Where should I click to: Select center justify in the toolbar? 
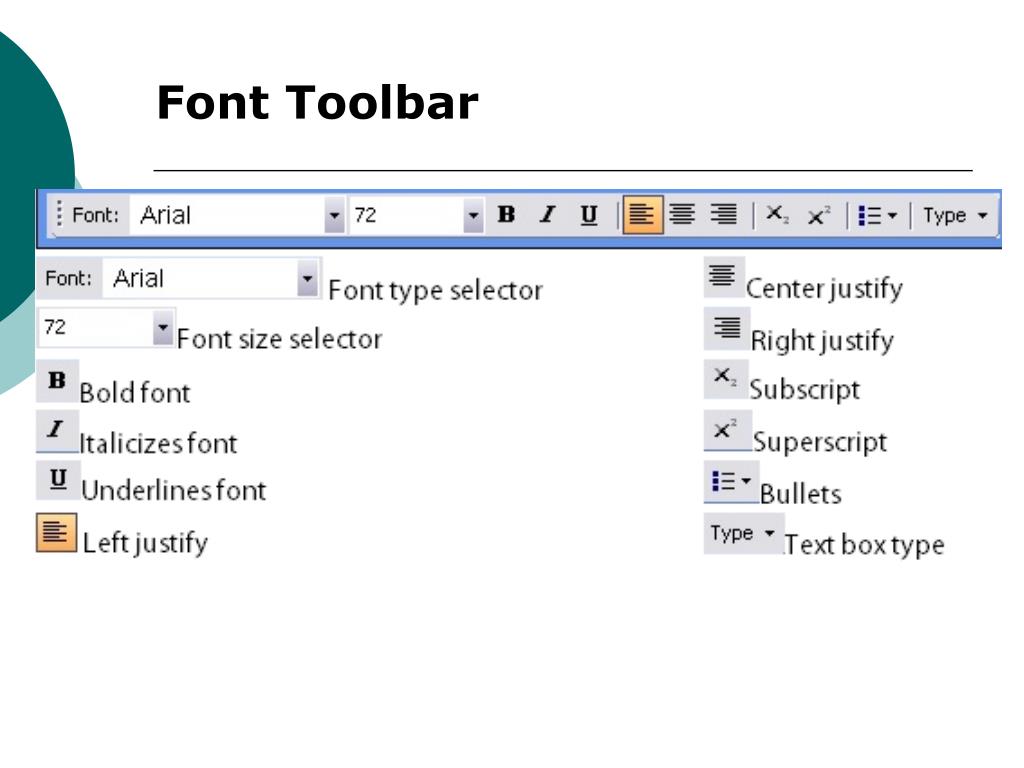(x=682, y=214)
